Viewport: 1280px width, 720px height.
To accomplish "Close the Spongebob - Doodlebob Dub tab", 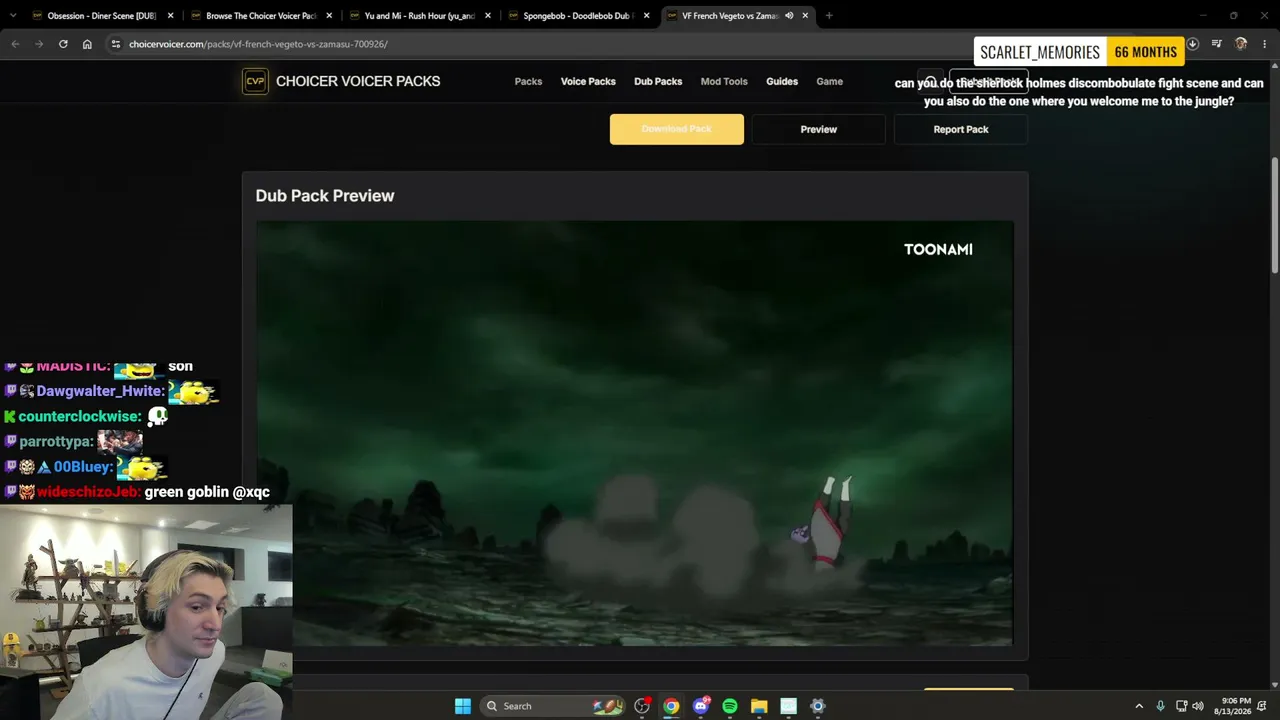I will 647,16.
